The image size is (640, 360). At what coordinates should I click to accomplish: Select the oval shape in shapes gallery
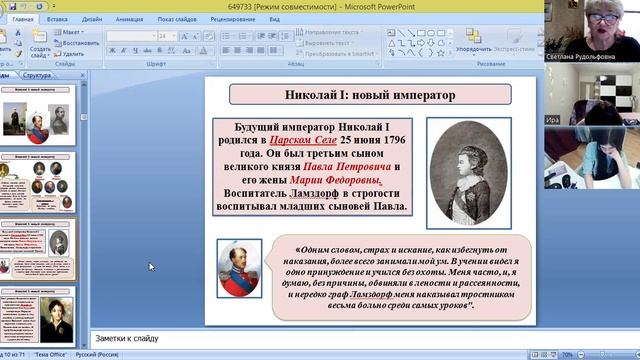click(x=431, y=33)
